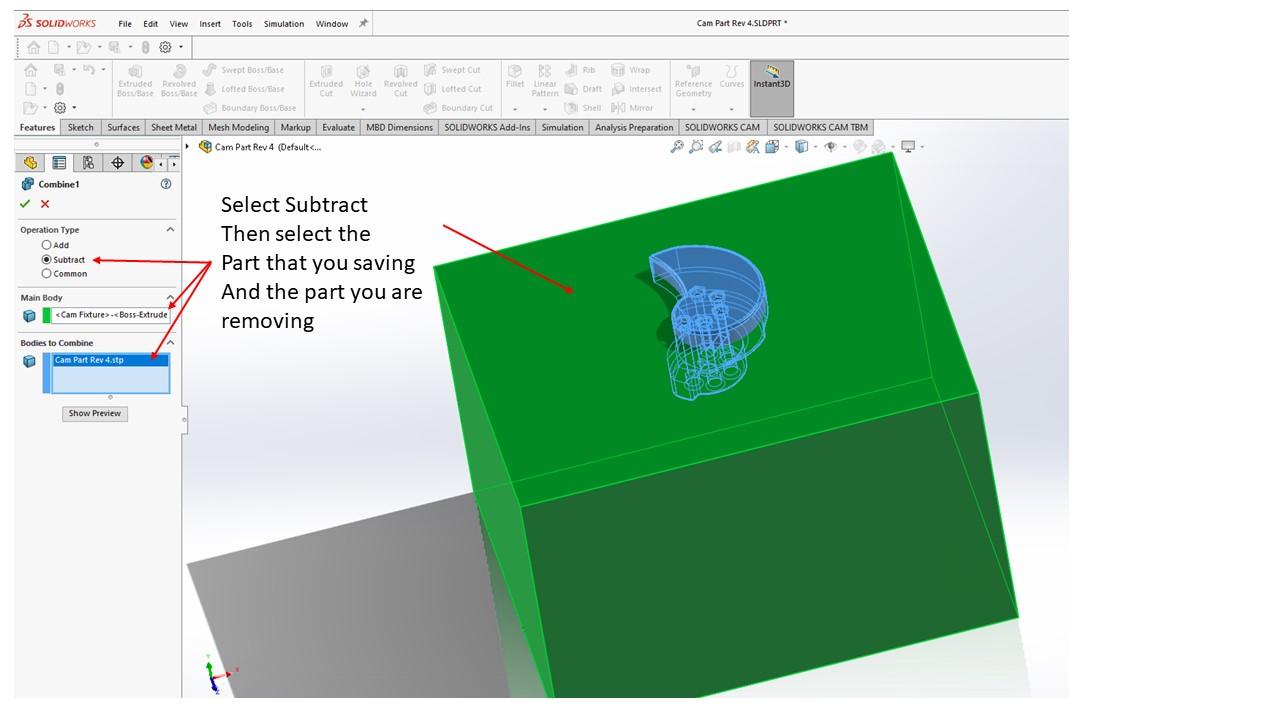Image resolution: width=1280 pixels, height=720 pixels.
Task: Expand the Cam Part Rev 4 tree
Action: 188,147
